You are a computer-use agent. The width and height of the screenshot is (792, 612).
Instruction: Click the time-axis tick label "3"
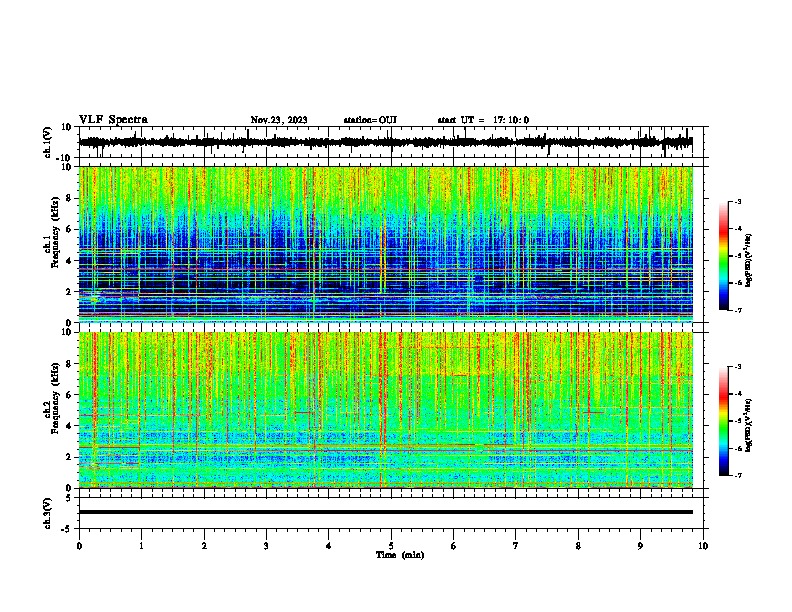point(266,546)
